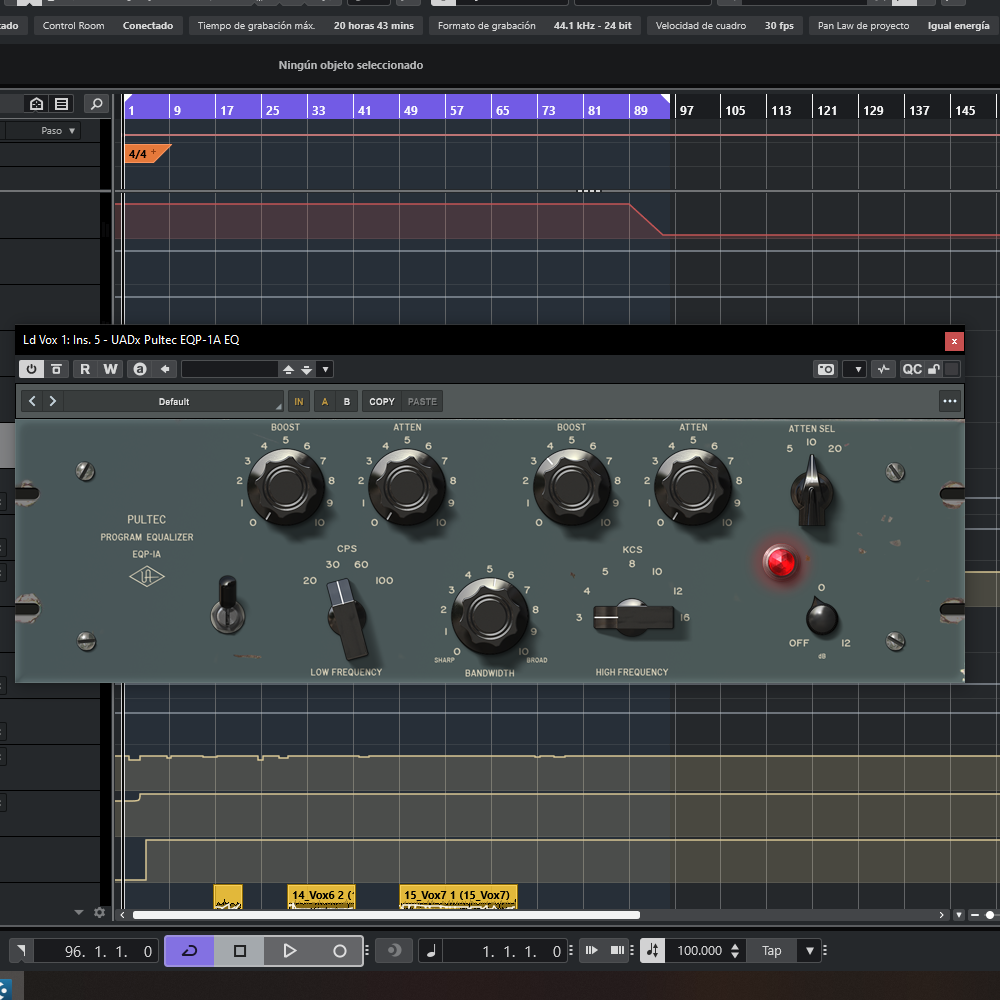Enable Write automation (W) for plugin

point(110,369)
